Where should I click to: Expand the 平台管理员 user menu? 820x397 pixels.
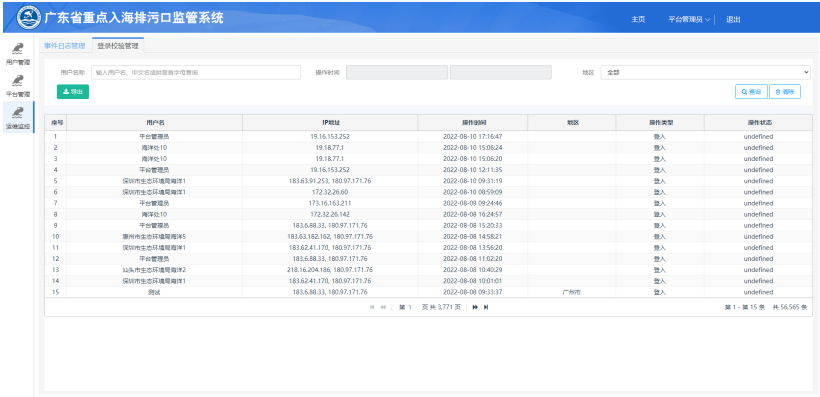pos(689,19)
